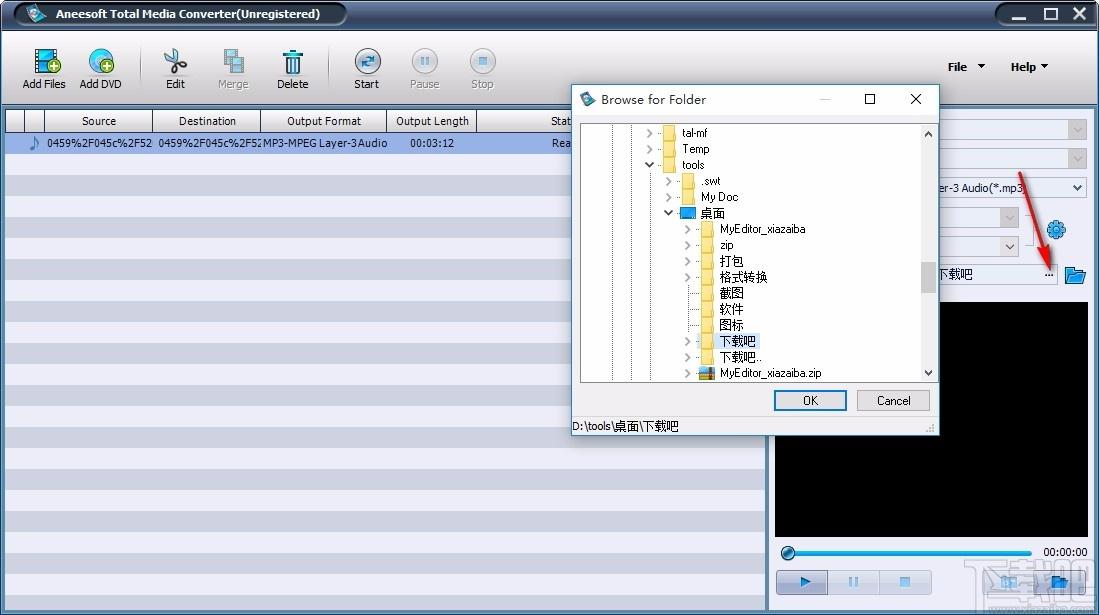Expand the 打包 folder node

coord(688,261)
